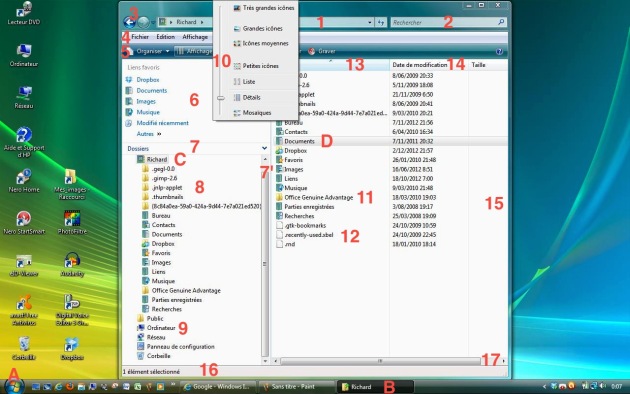The width and height of the screenshot is (630, 394).
Task: Open the help question mark icon
Action: coord(499,51)
